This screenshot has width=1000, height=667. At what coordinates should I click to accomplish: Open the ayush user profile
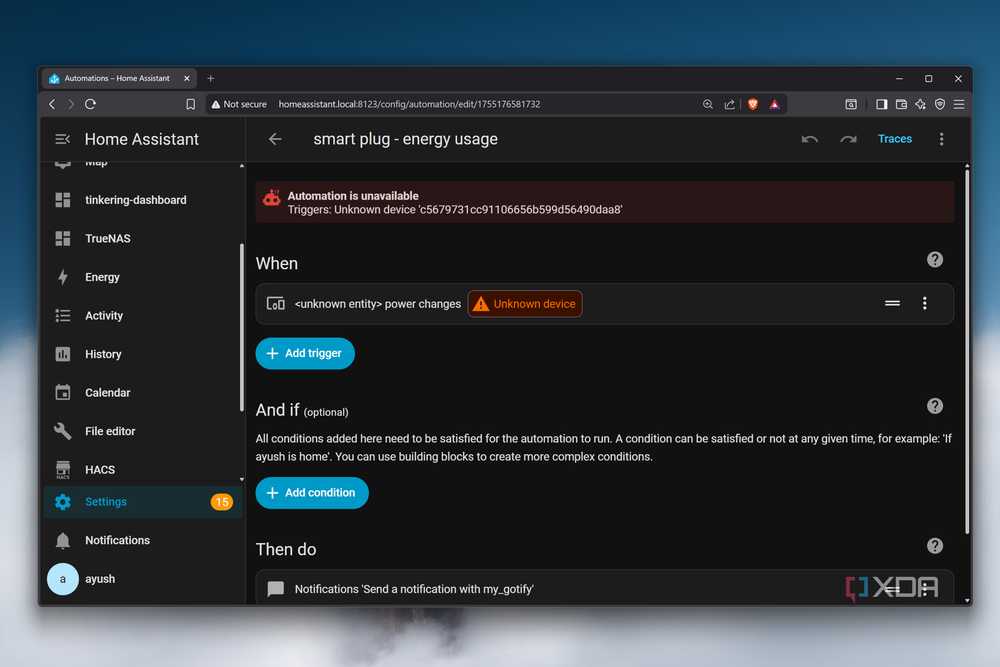142,579
